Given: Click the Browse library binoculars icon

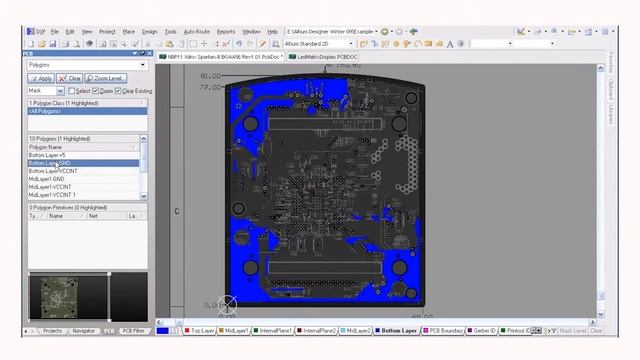Looking at the screenshot, I should (276, 44).
